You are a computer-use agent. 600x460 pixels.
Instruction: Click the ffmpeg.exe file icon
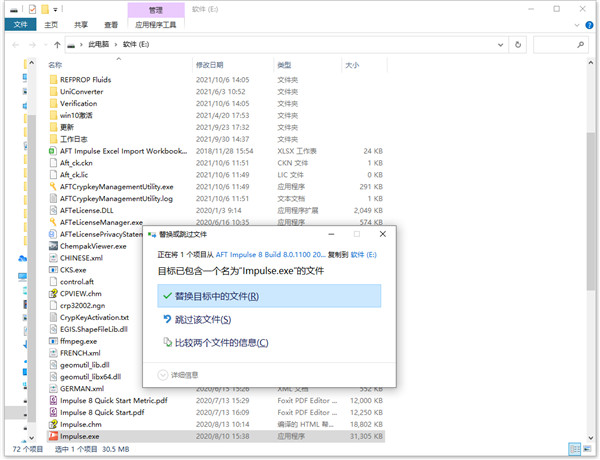pyautogui.click(x=52, y=341)
